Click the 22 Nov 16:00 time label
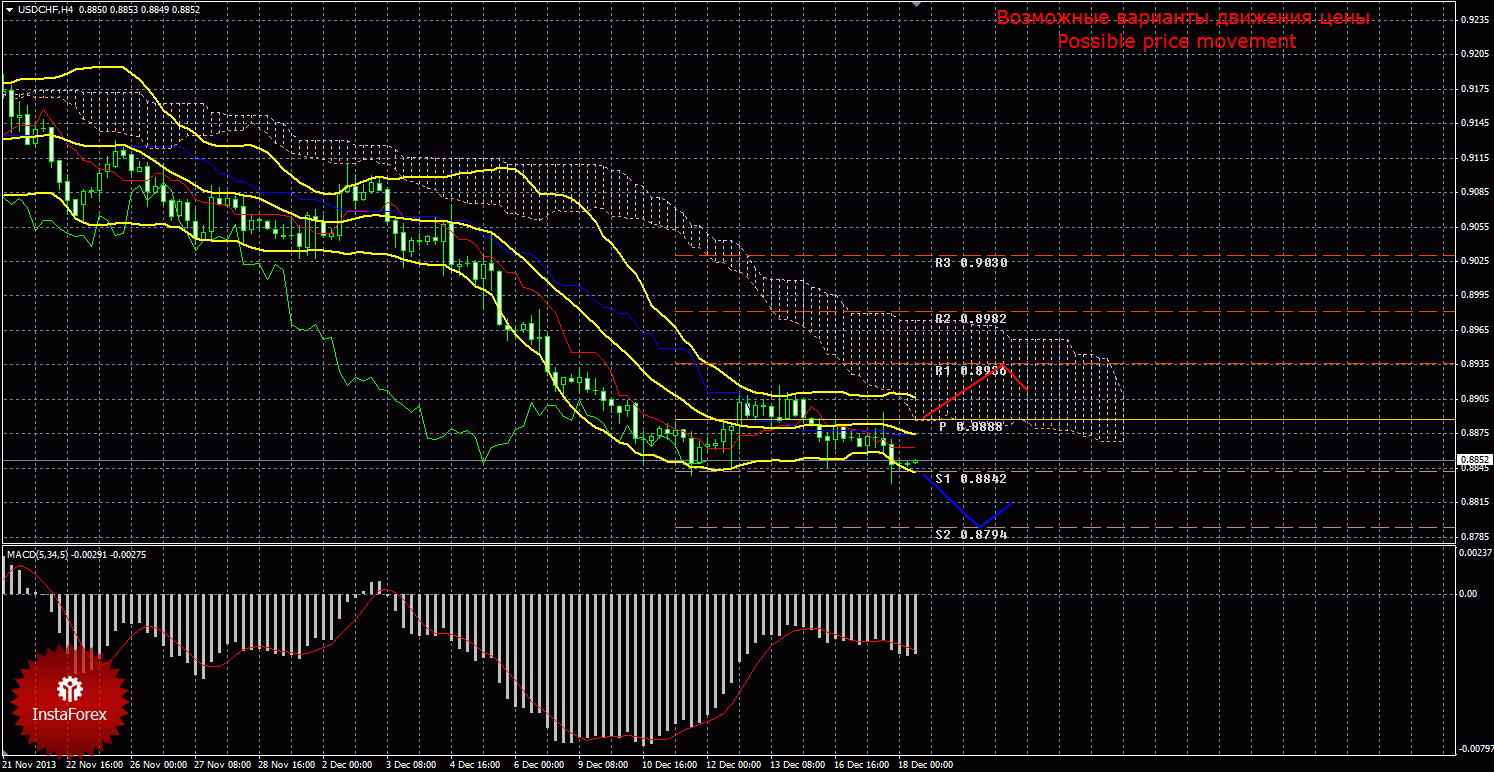 point(95,765)
